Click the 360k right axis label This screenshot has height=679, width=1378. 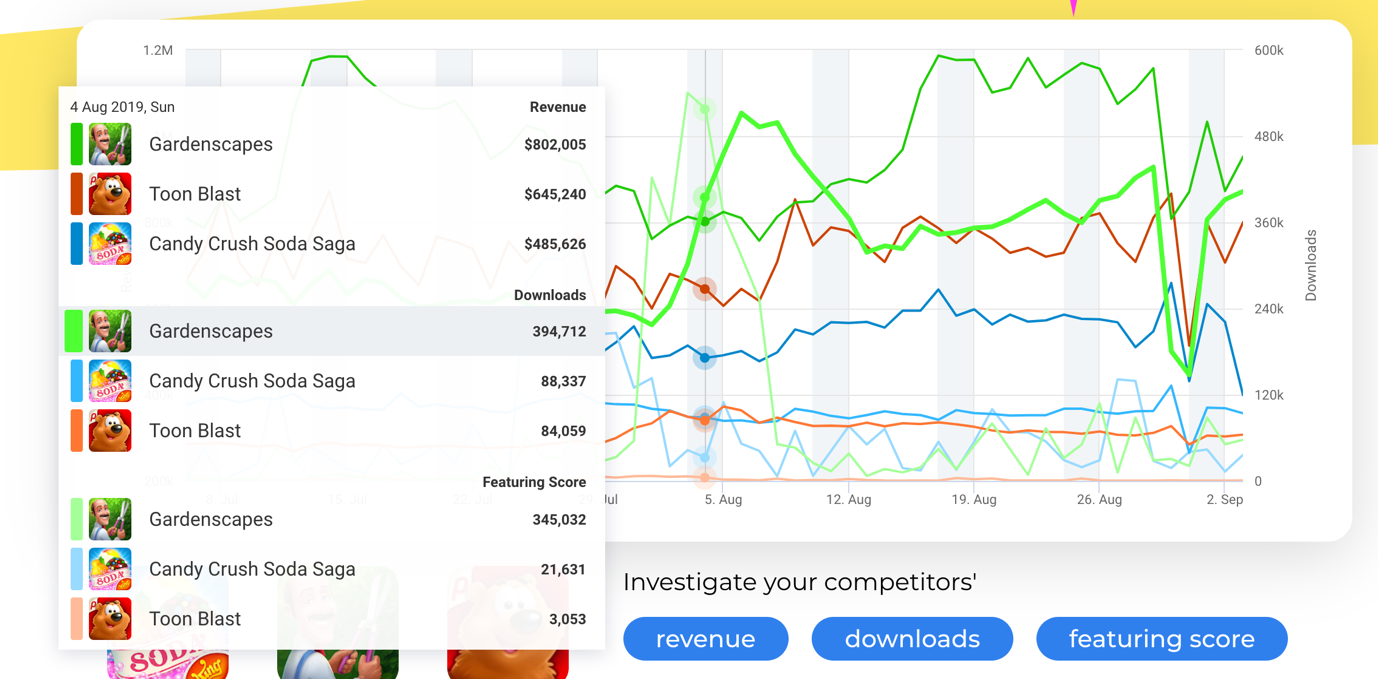click(1269, 223)
